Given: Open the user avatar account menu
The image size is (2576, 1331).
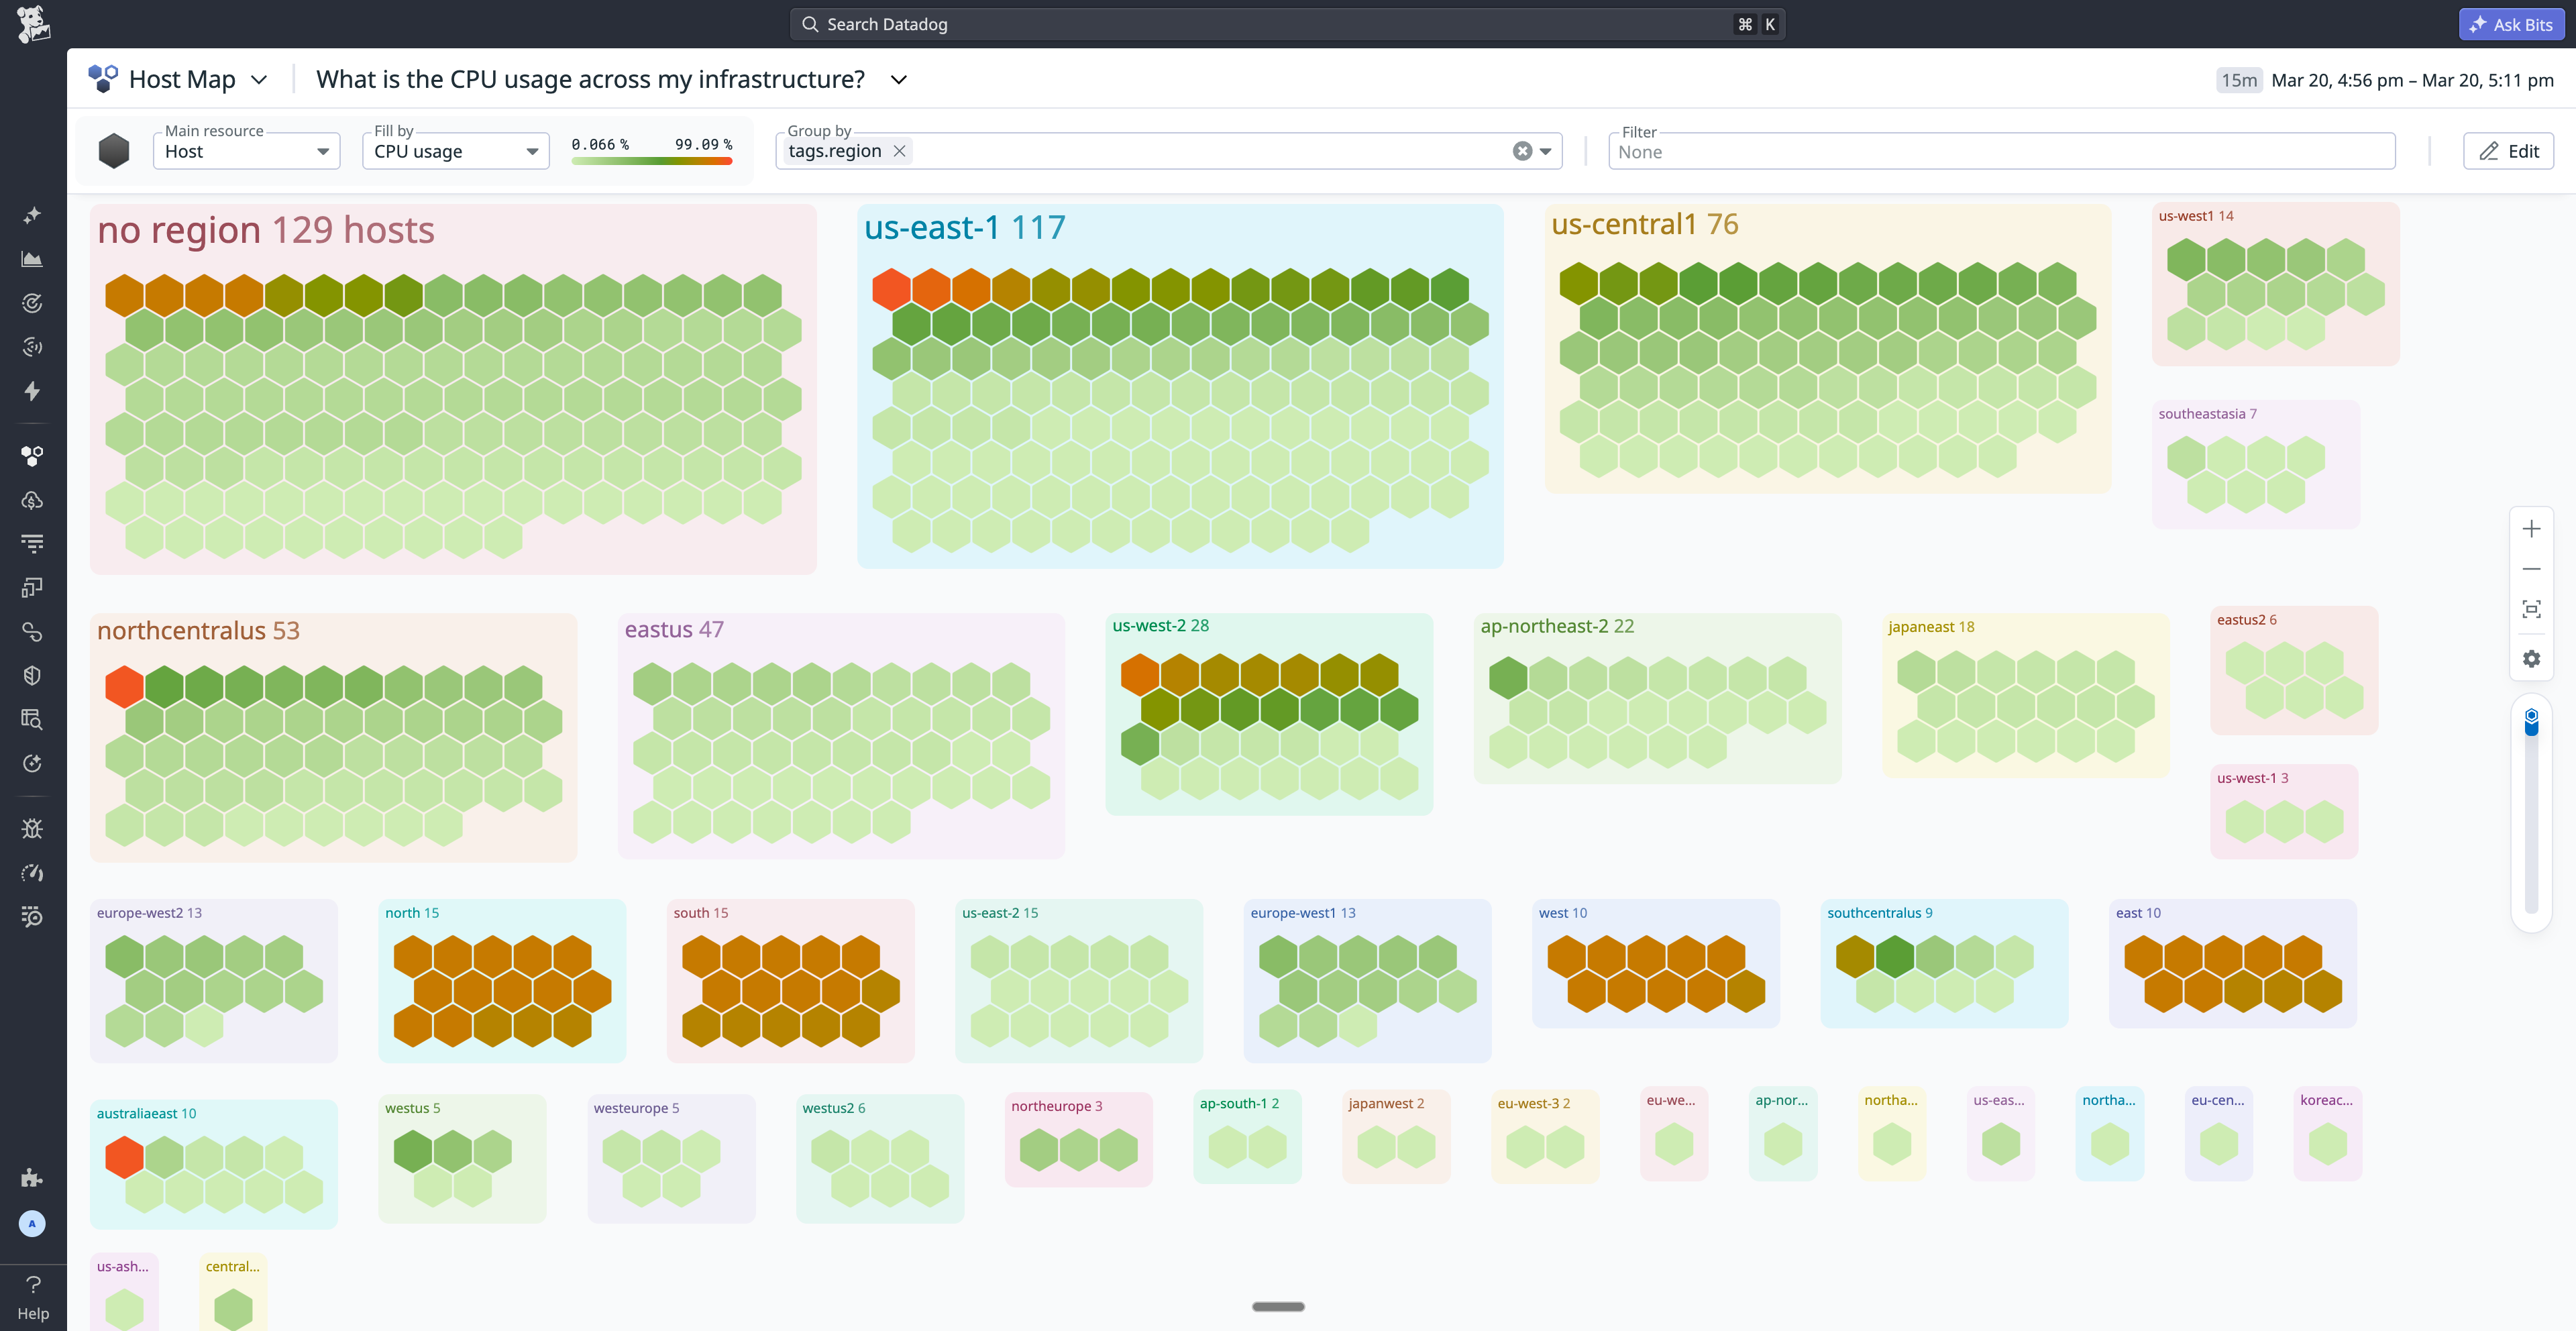Looking at the screenshot, I should (32, 1223).
